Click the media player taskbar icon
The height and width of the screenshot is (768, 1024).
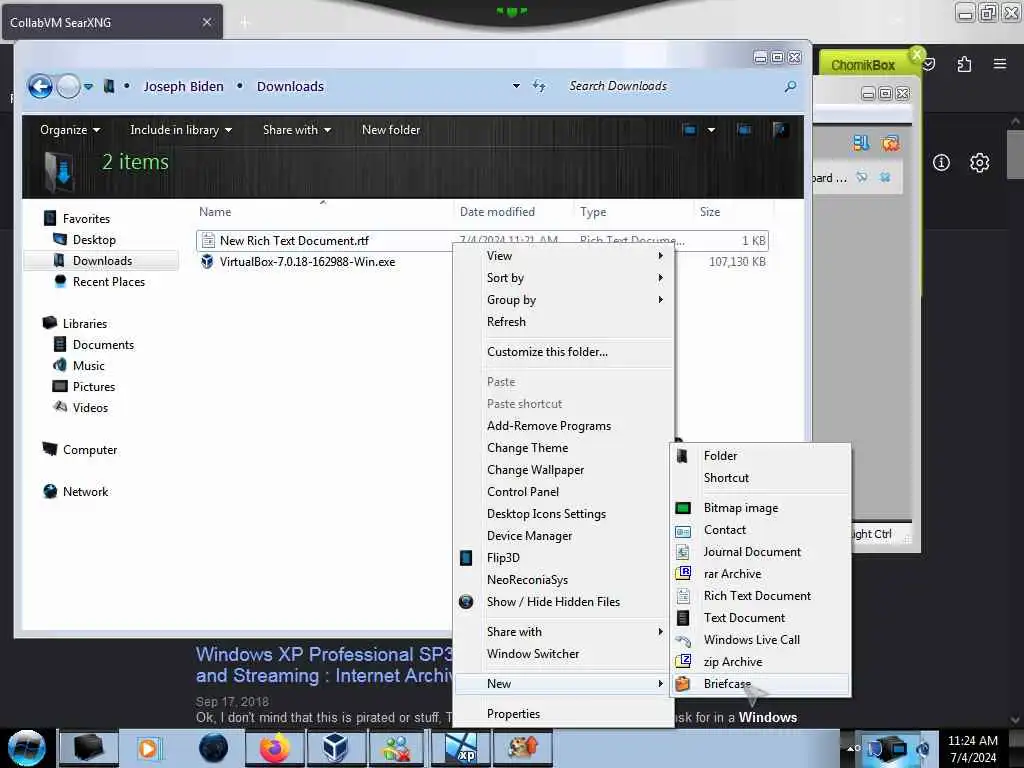pyautogui.click(x=149, y=748)
